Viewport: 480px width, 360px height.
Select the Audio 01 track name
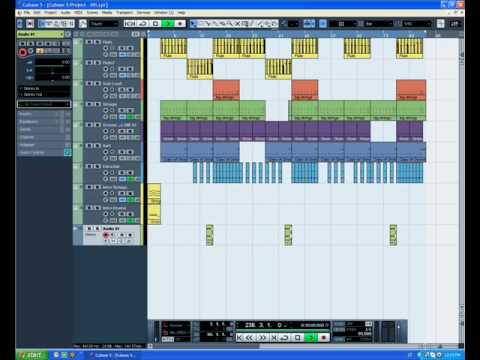(x=111, y=229)
